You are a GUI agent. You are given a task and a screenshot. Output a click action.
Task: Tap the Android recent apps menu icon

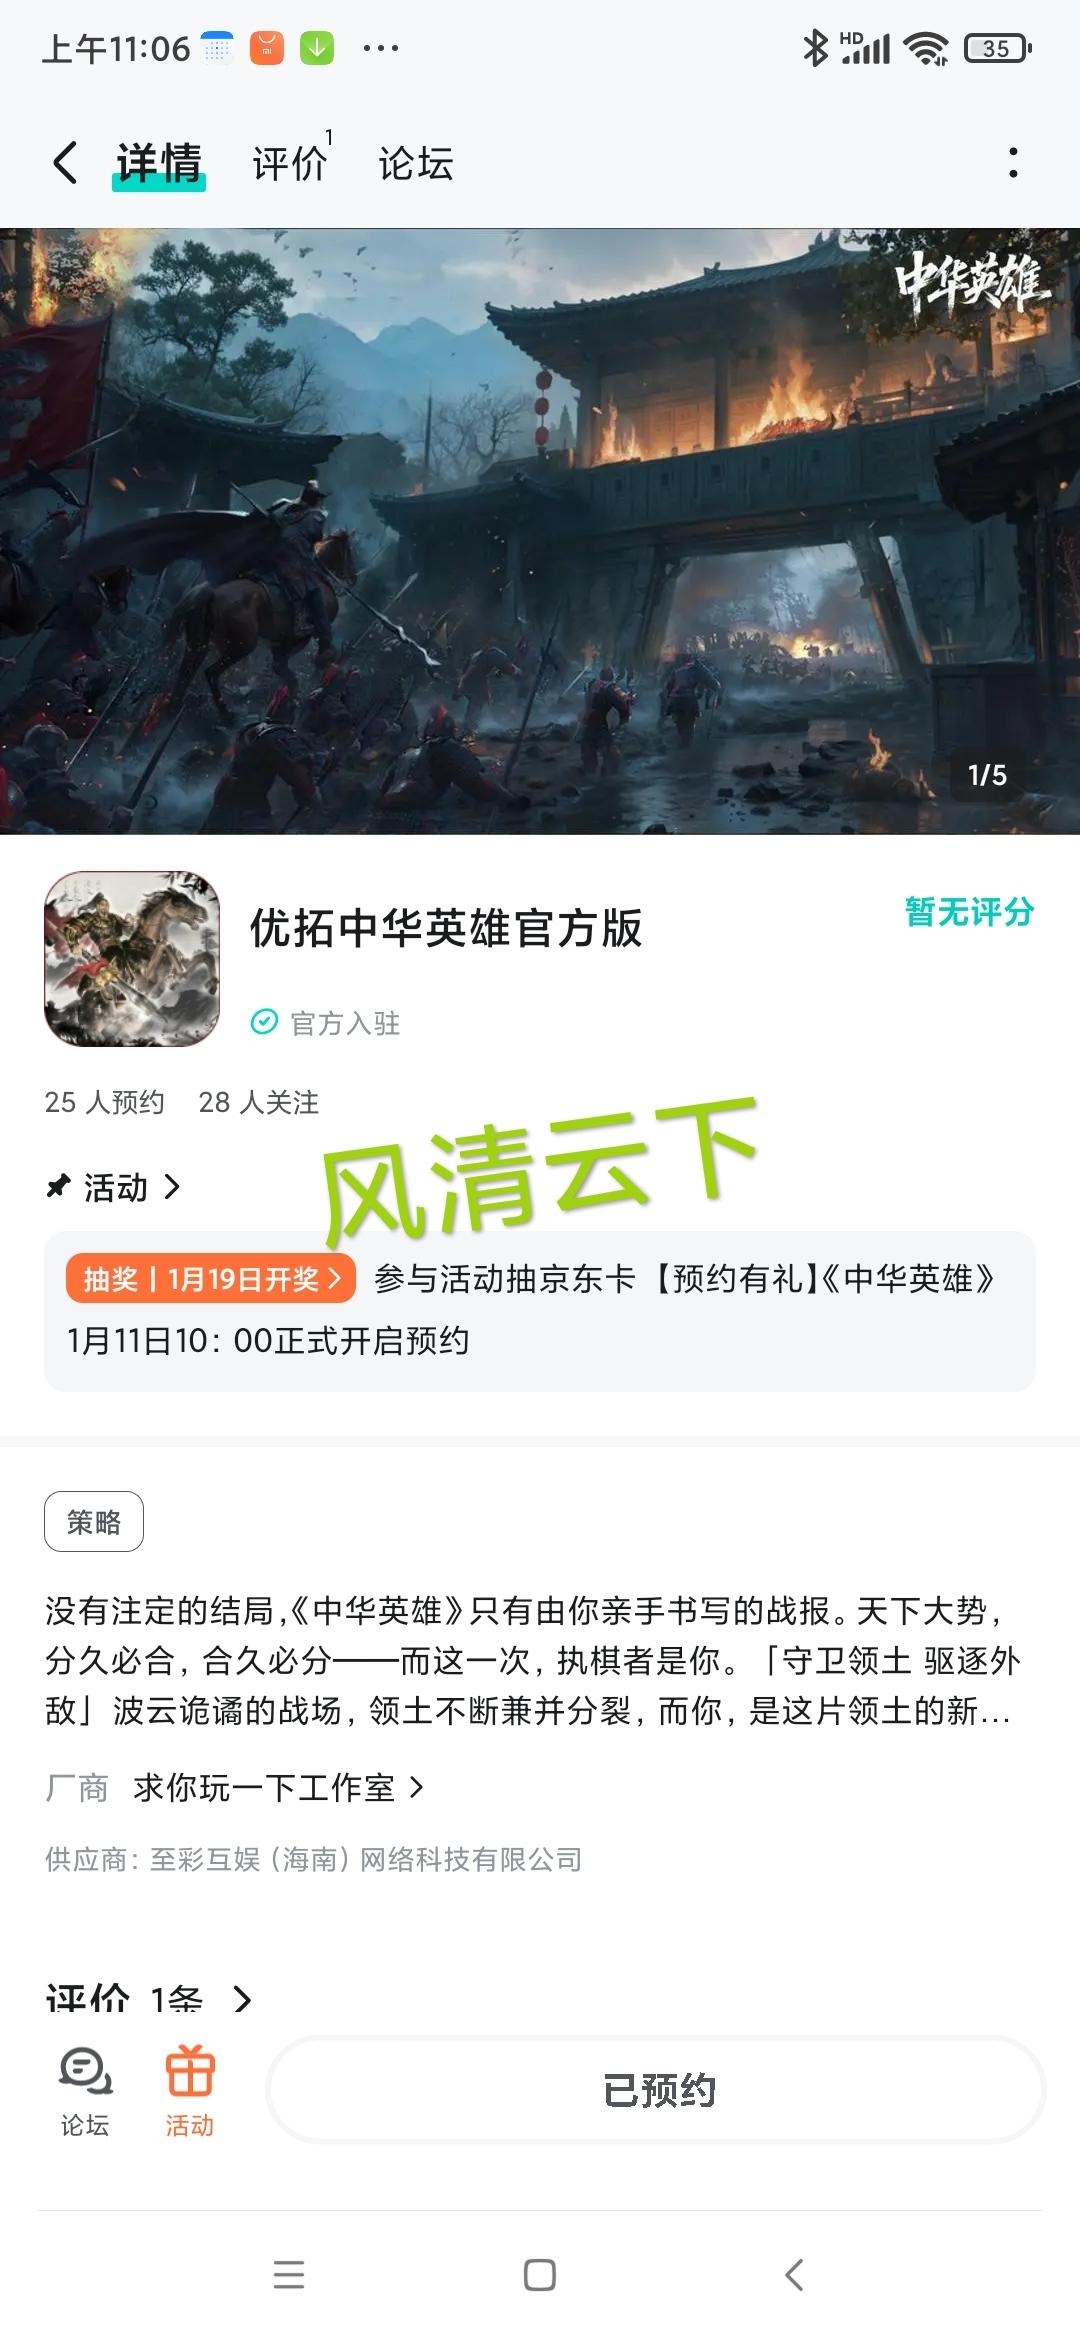[289, 2275]
